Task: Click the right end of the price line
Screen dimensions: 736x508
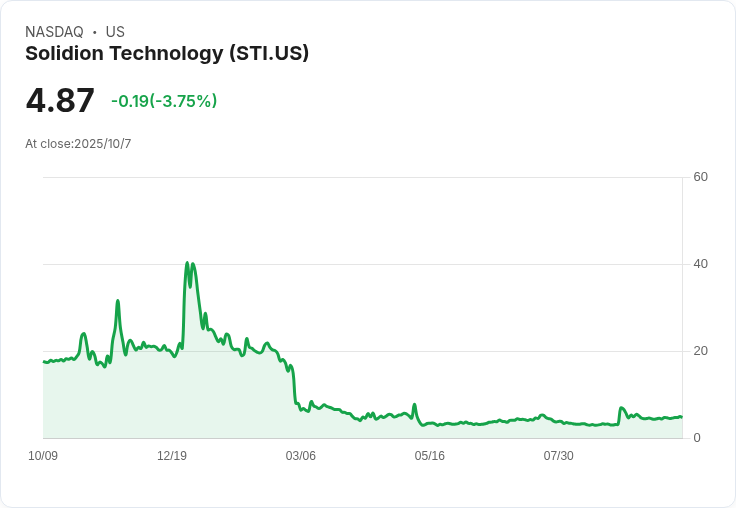Action: [681, 417]
